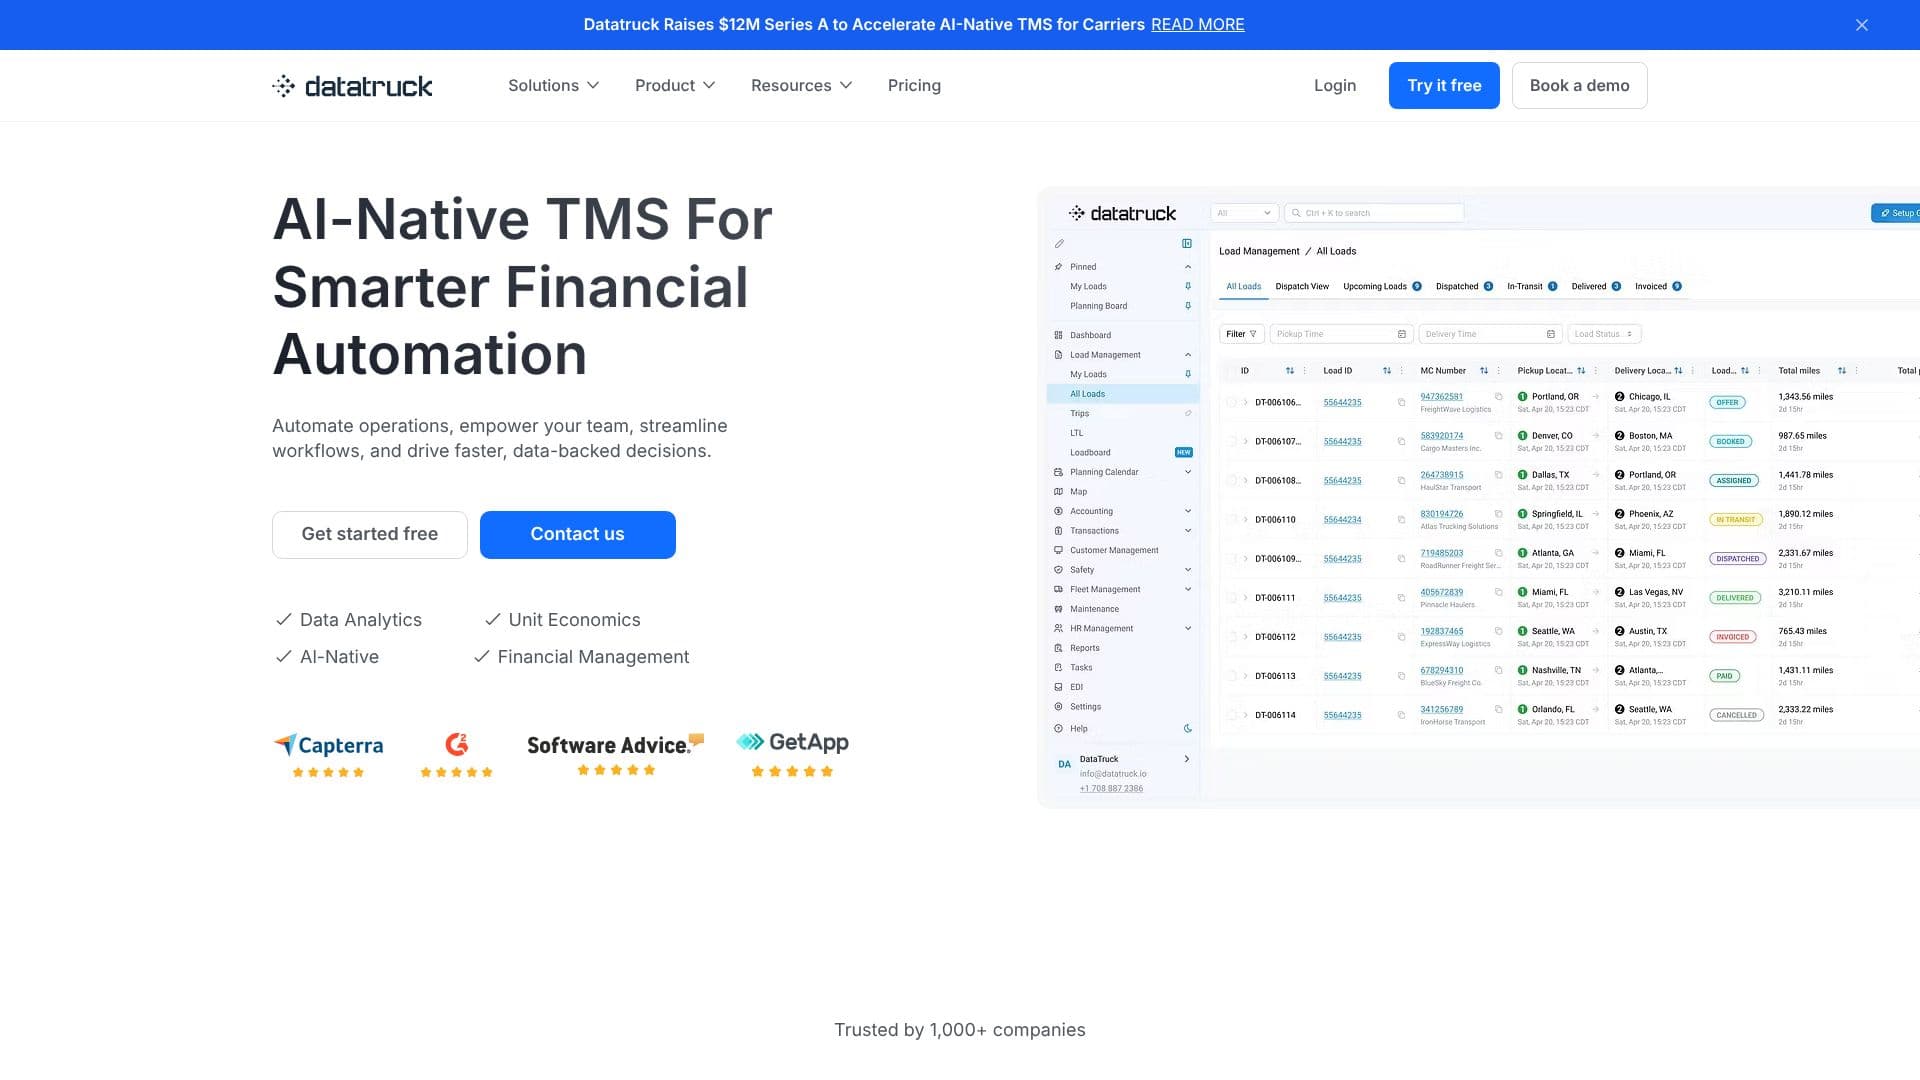Open the All dropdown next to search
This screenshot has width=1920, height=1080.
point(1244,213)
